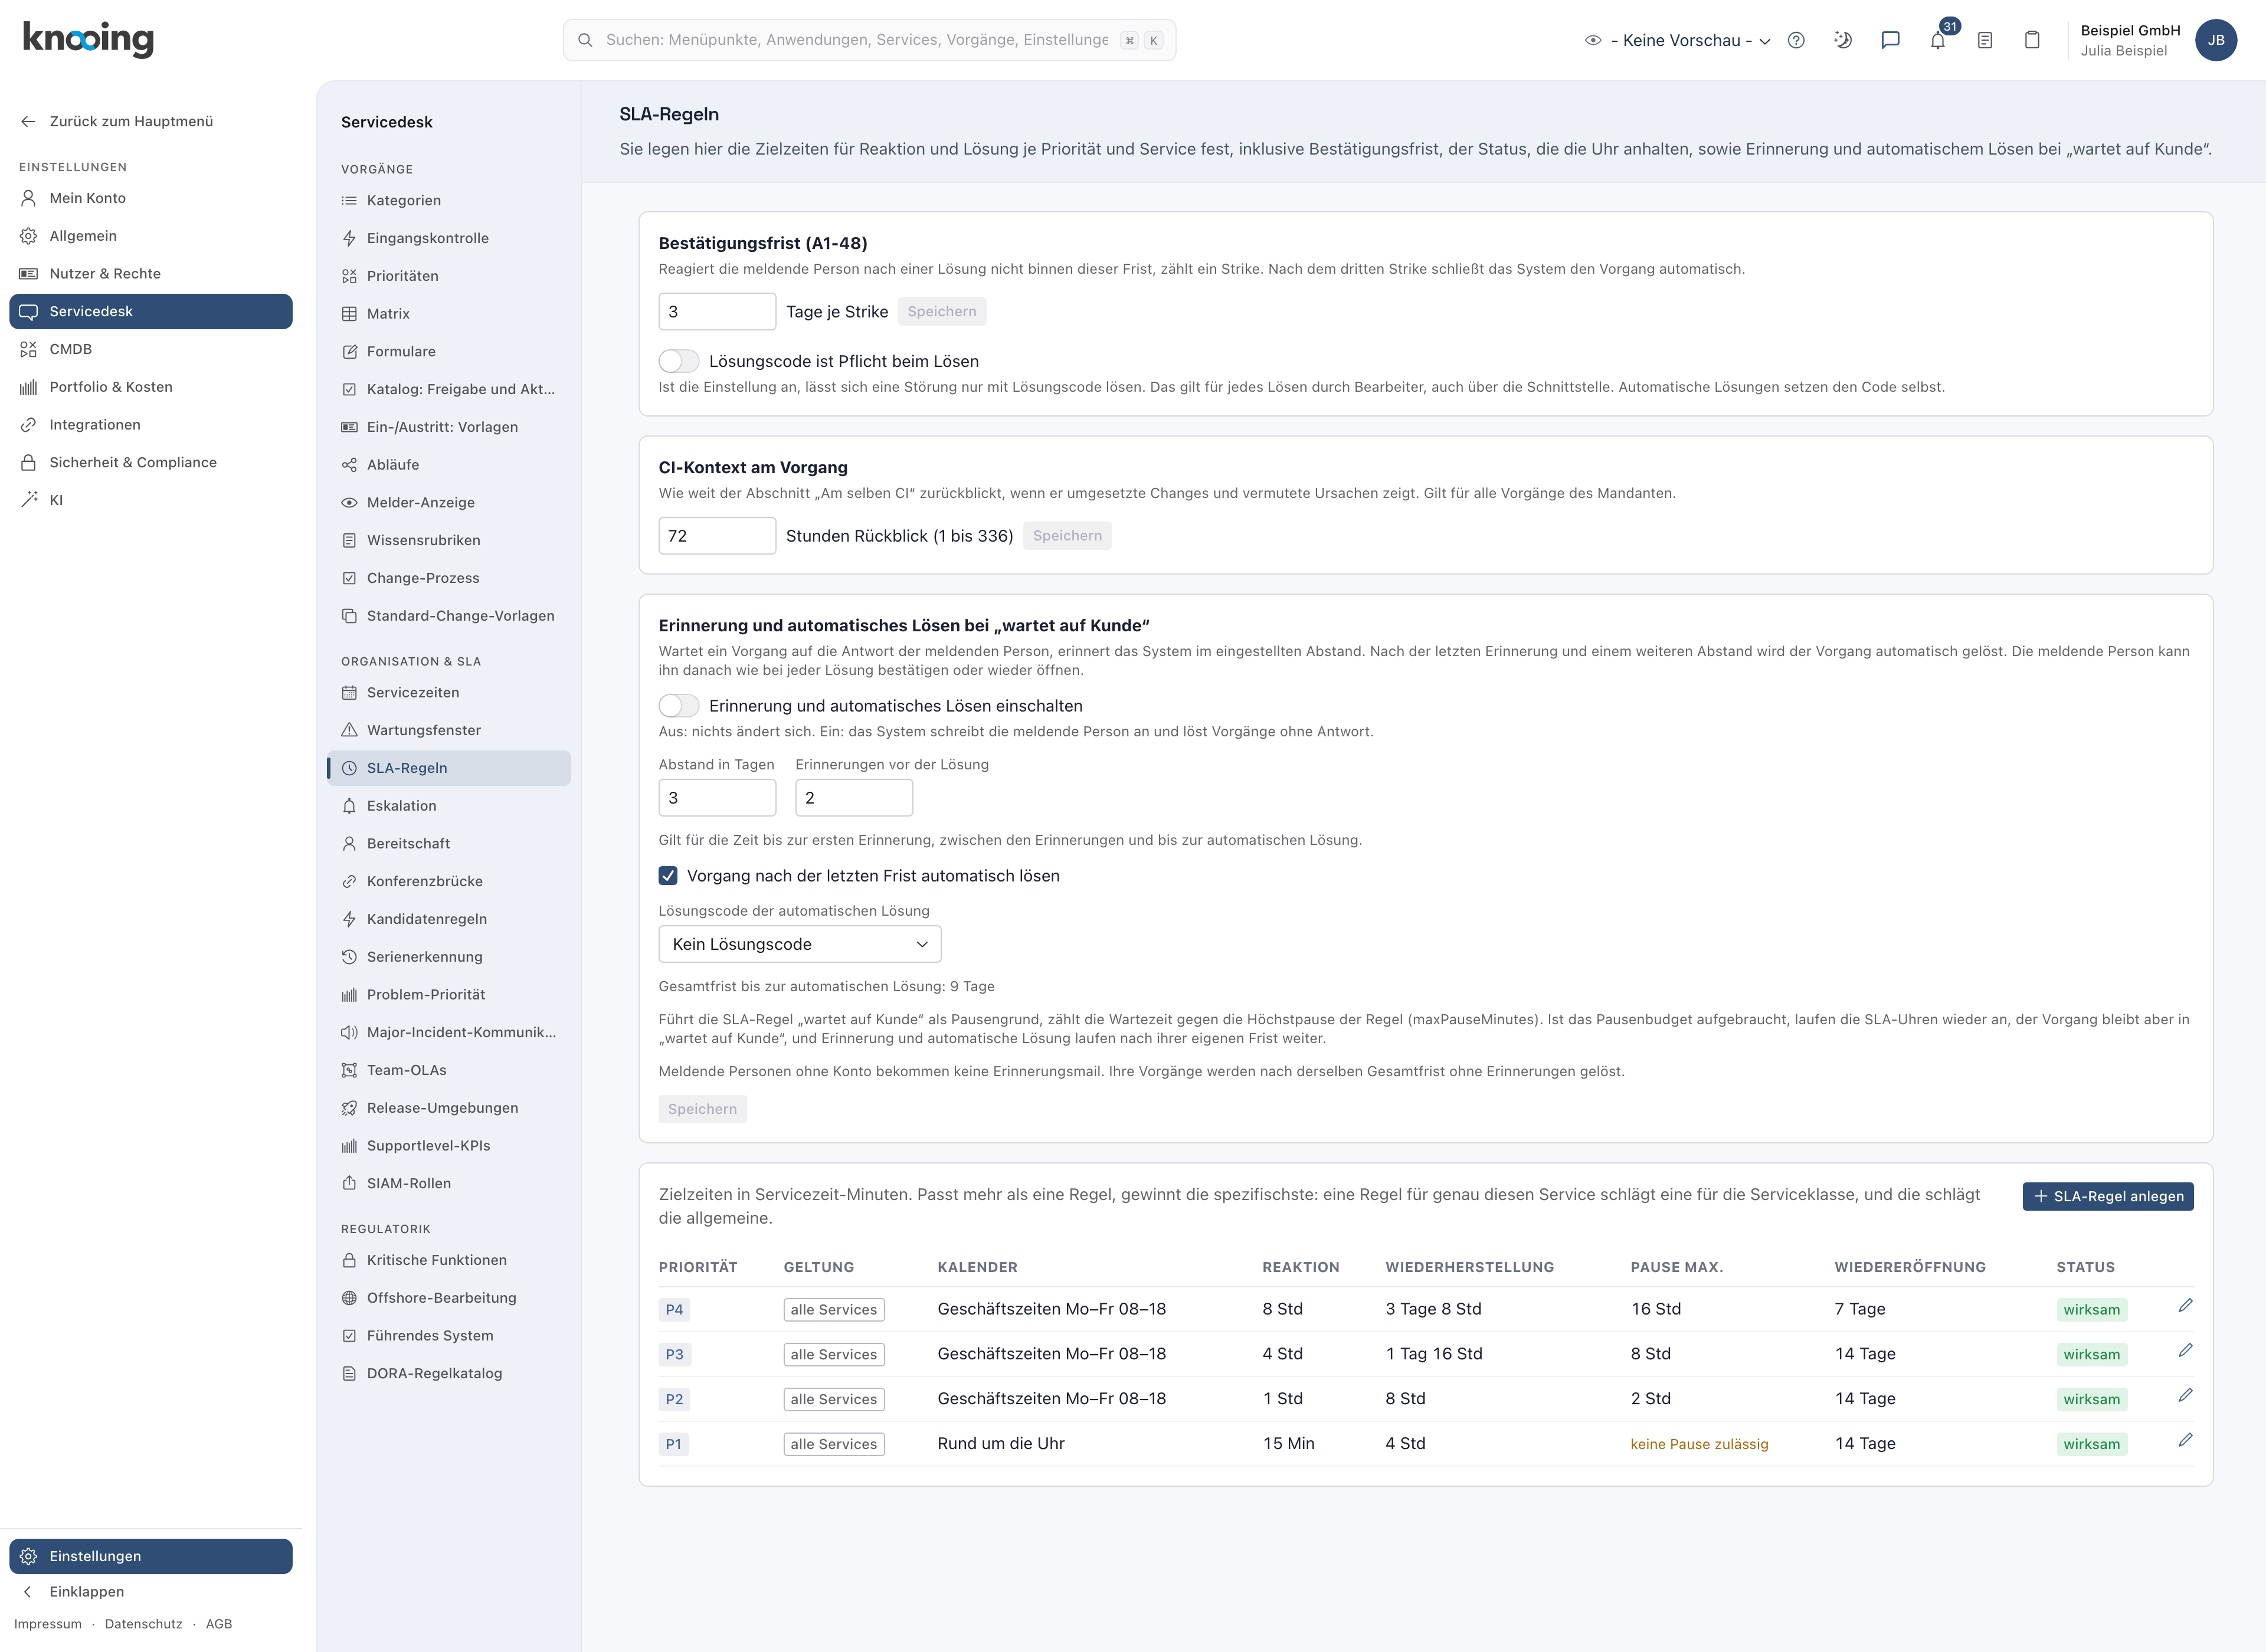
Task: Click the Stunden Rückblick input field
Action: pos(717,536)
